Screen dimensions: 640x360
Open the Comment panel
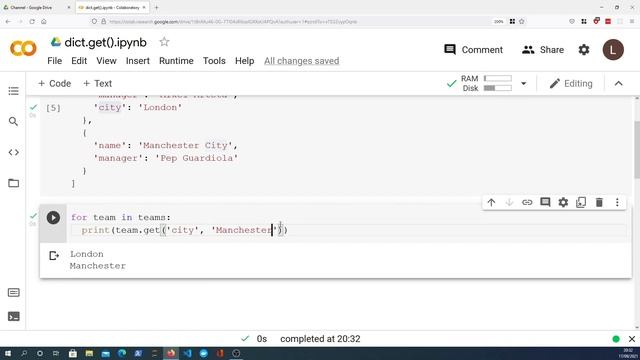point(473,50)
